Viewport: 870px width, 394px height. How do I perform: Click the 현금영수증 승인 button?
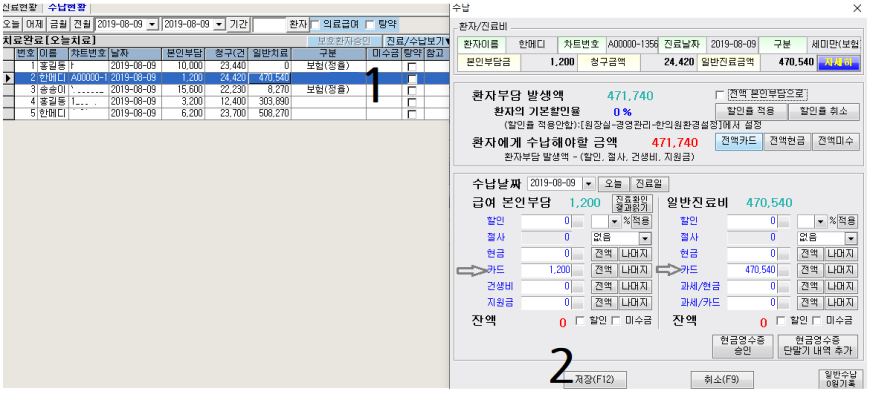pyautogui.click(x=742, y=346)
